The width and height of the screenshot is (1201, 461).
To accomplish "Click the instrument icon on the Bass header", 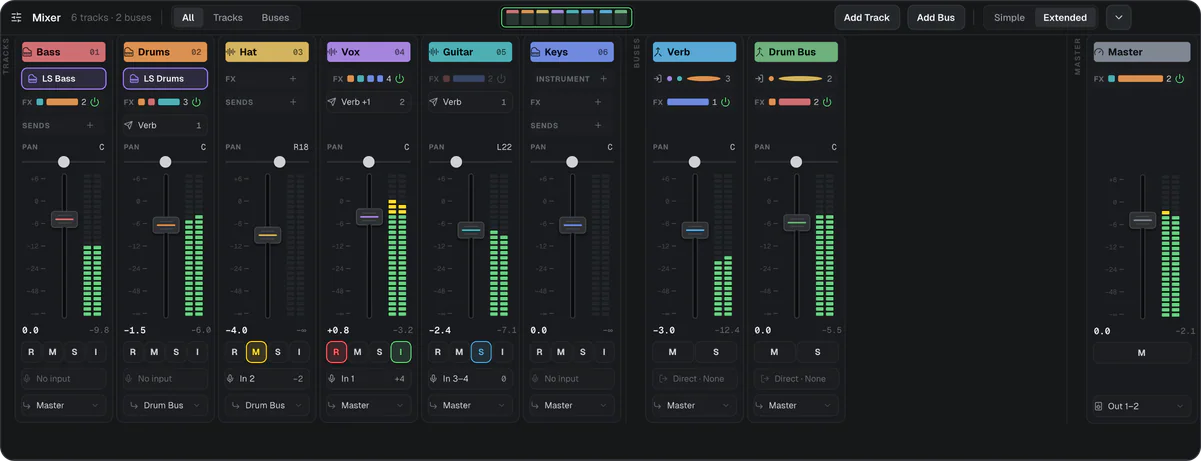I will tap(28, 52).
